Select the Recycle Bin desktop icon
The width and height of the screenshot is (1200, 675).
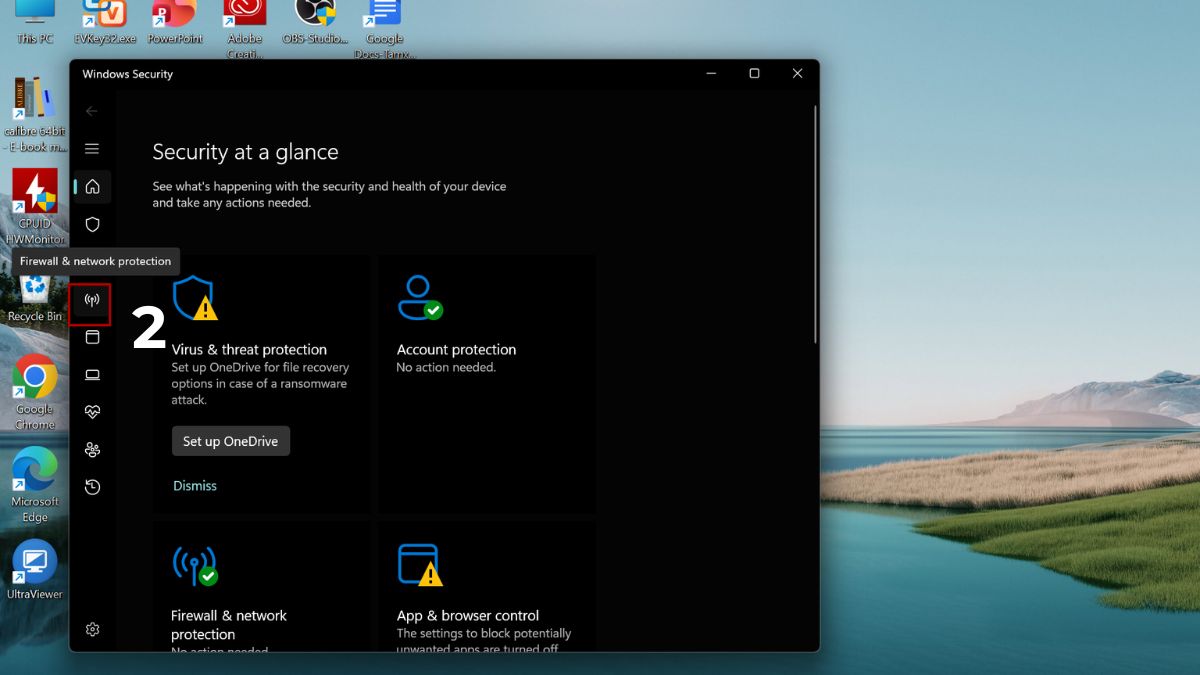[x=35, y=299]
